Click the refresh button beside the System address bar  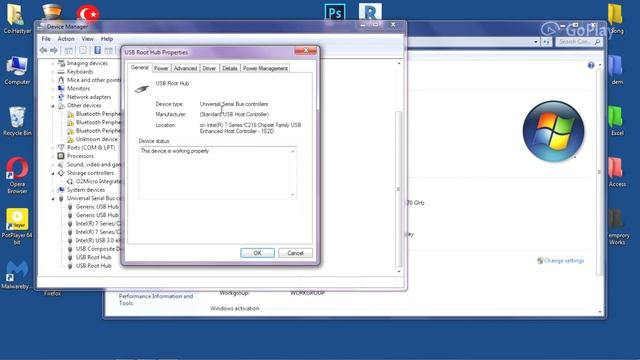[x=546, y=42]
